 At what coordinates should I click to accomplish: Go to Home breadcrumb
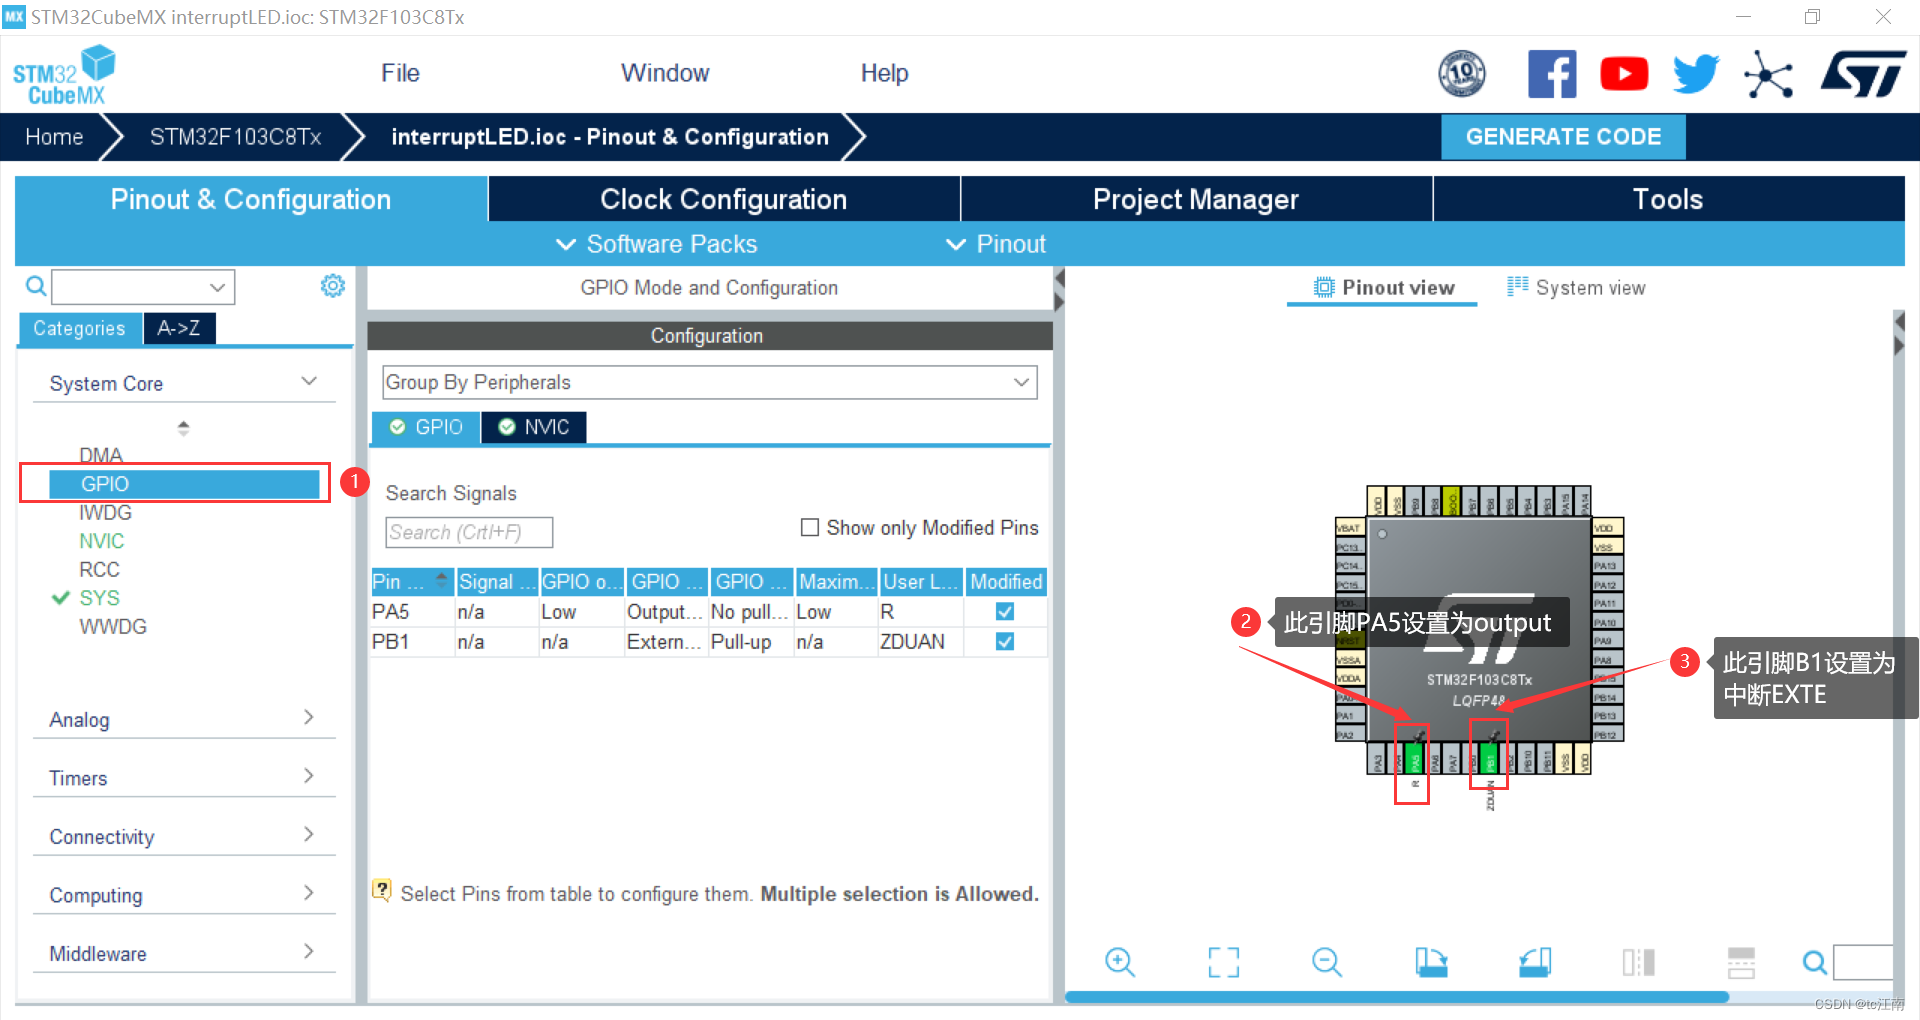54,137
